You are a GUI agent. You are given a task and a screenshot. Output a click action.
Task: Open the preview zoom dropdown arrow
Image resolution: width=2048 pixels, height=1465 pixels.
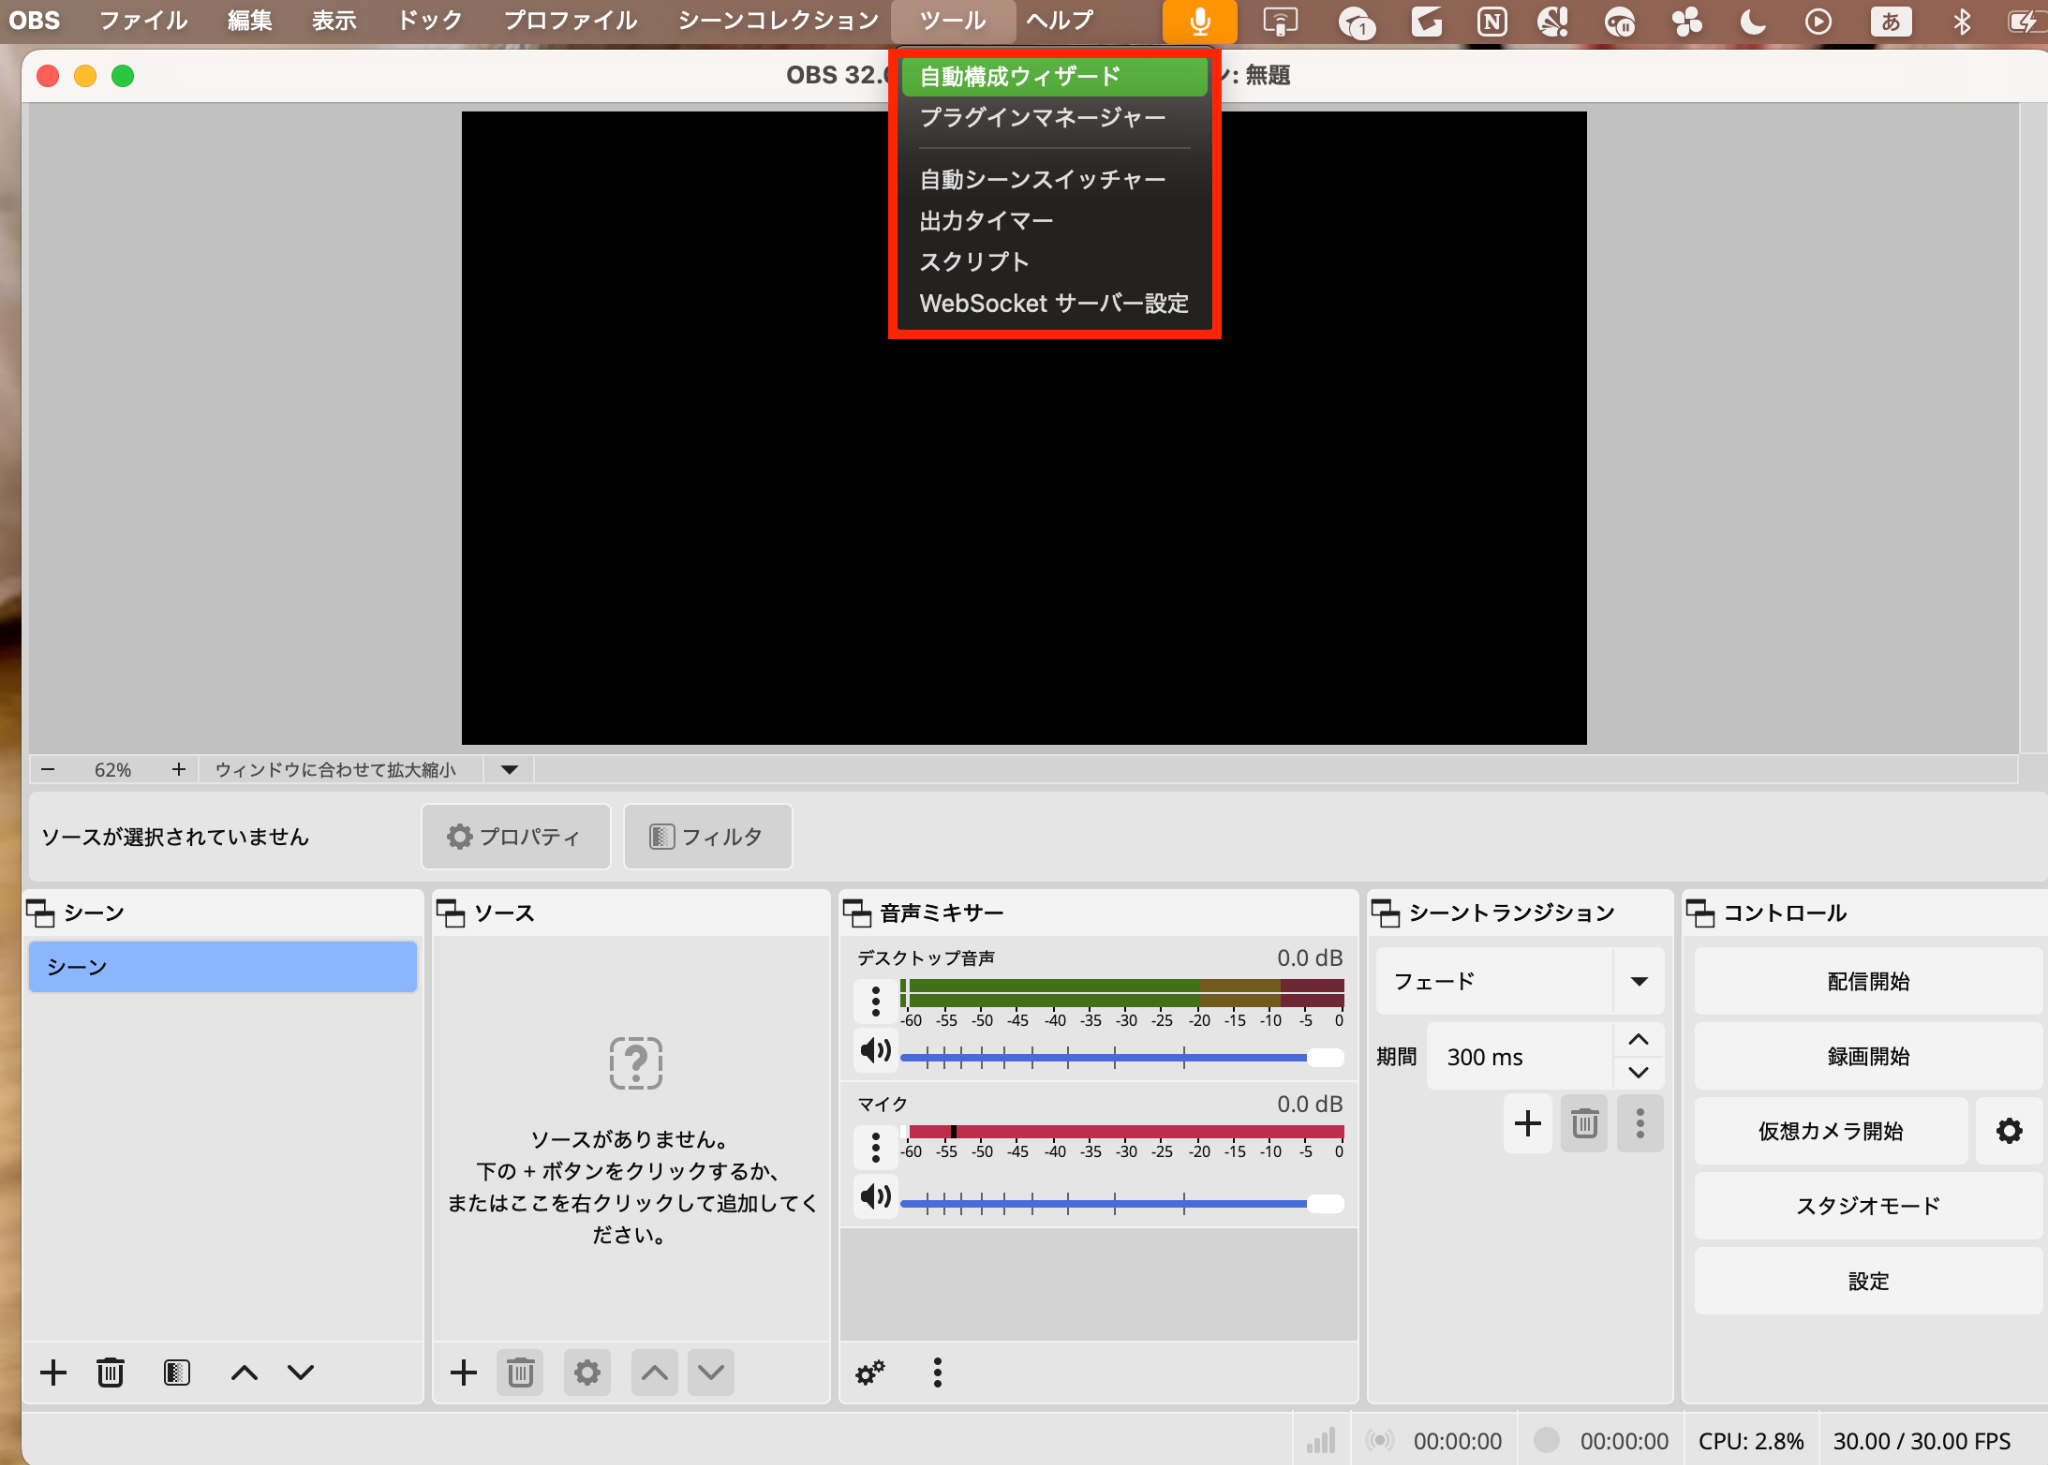(508, 769)
